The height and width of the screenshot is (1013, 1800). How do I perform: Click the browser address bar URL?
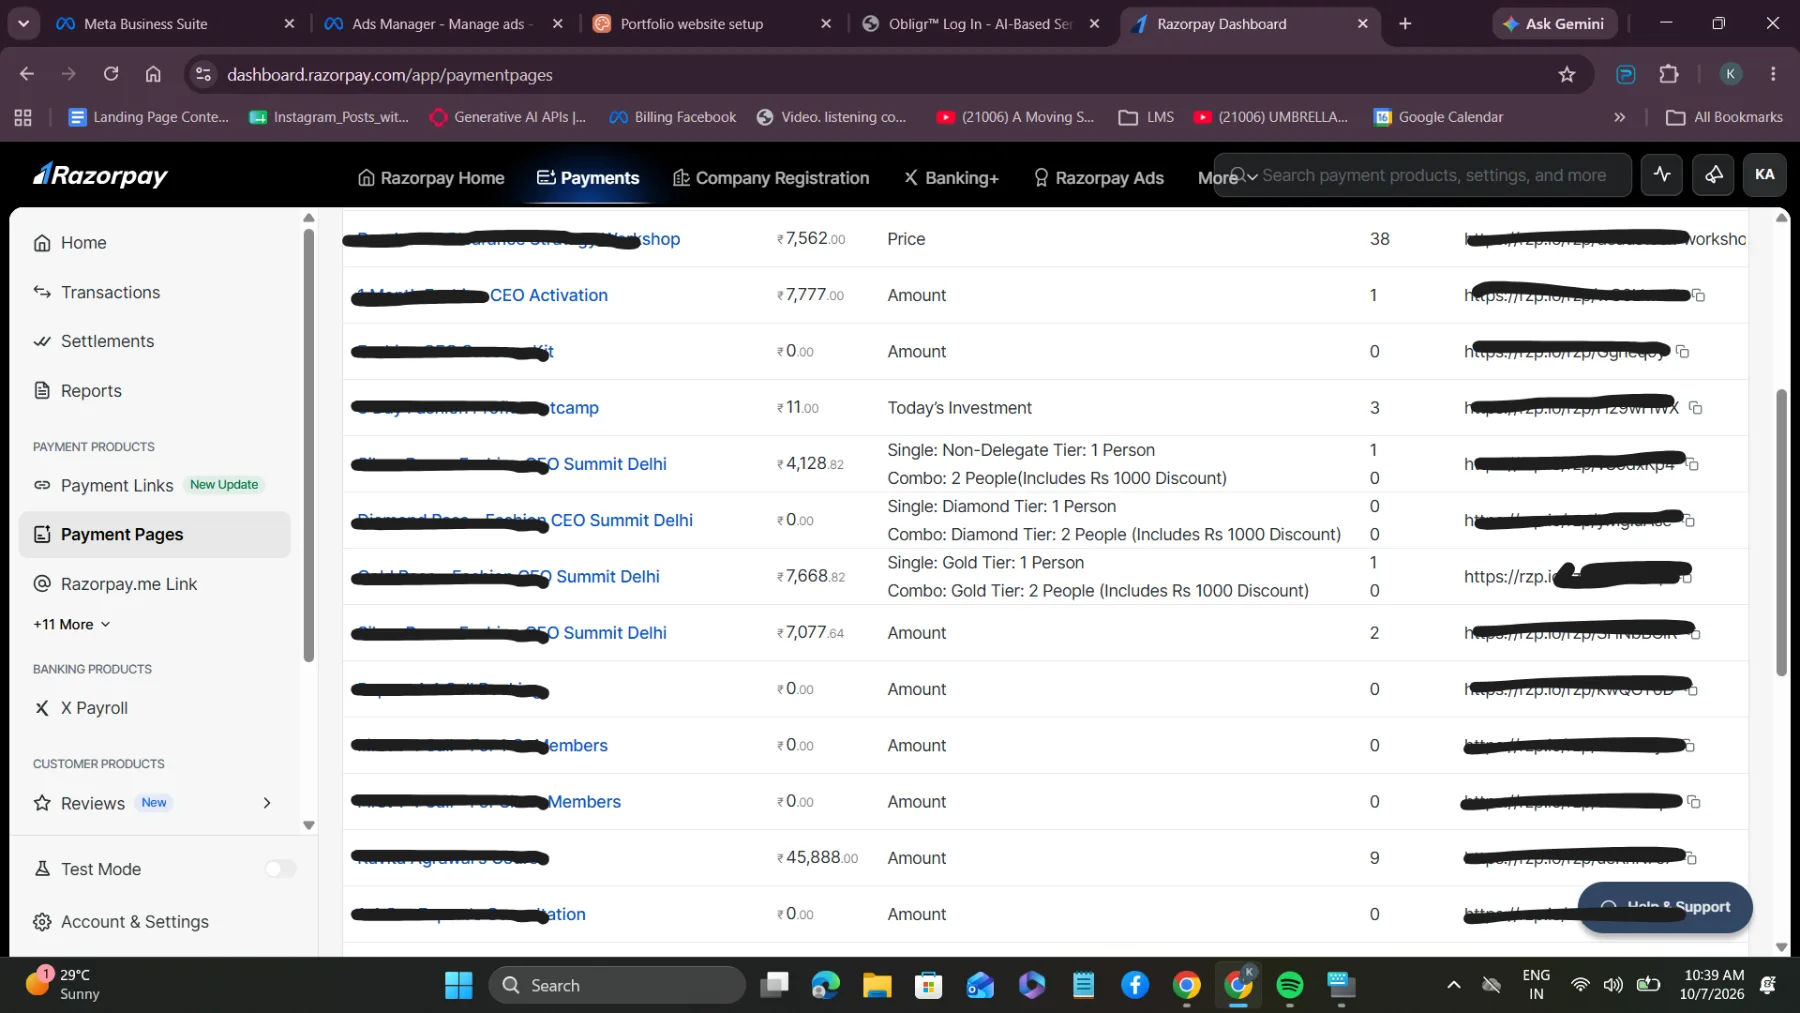click(x=389, y=75)
